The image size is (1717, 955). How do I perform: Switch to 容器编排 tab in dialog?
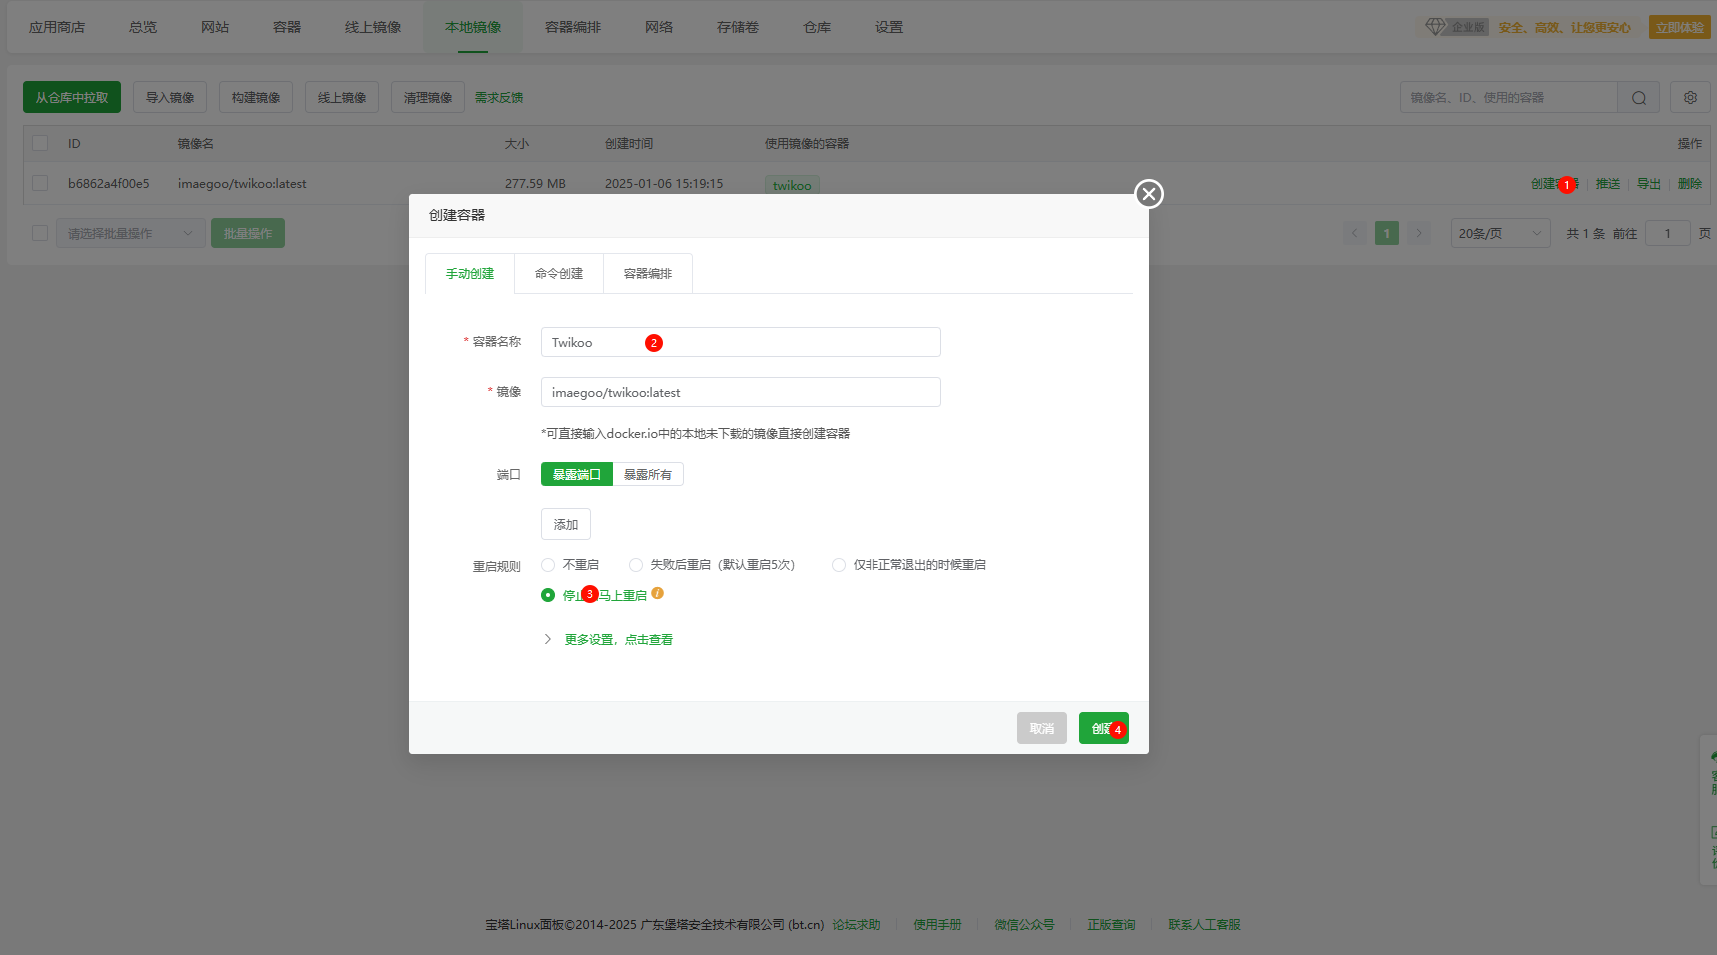point(647,274)
